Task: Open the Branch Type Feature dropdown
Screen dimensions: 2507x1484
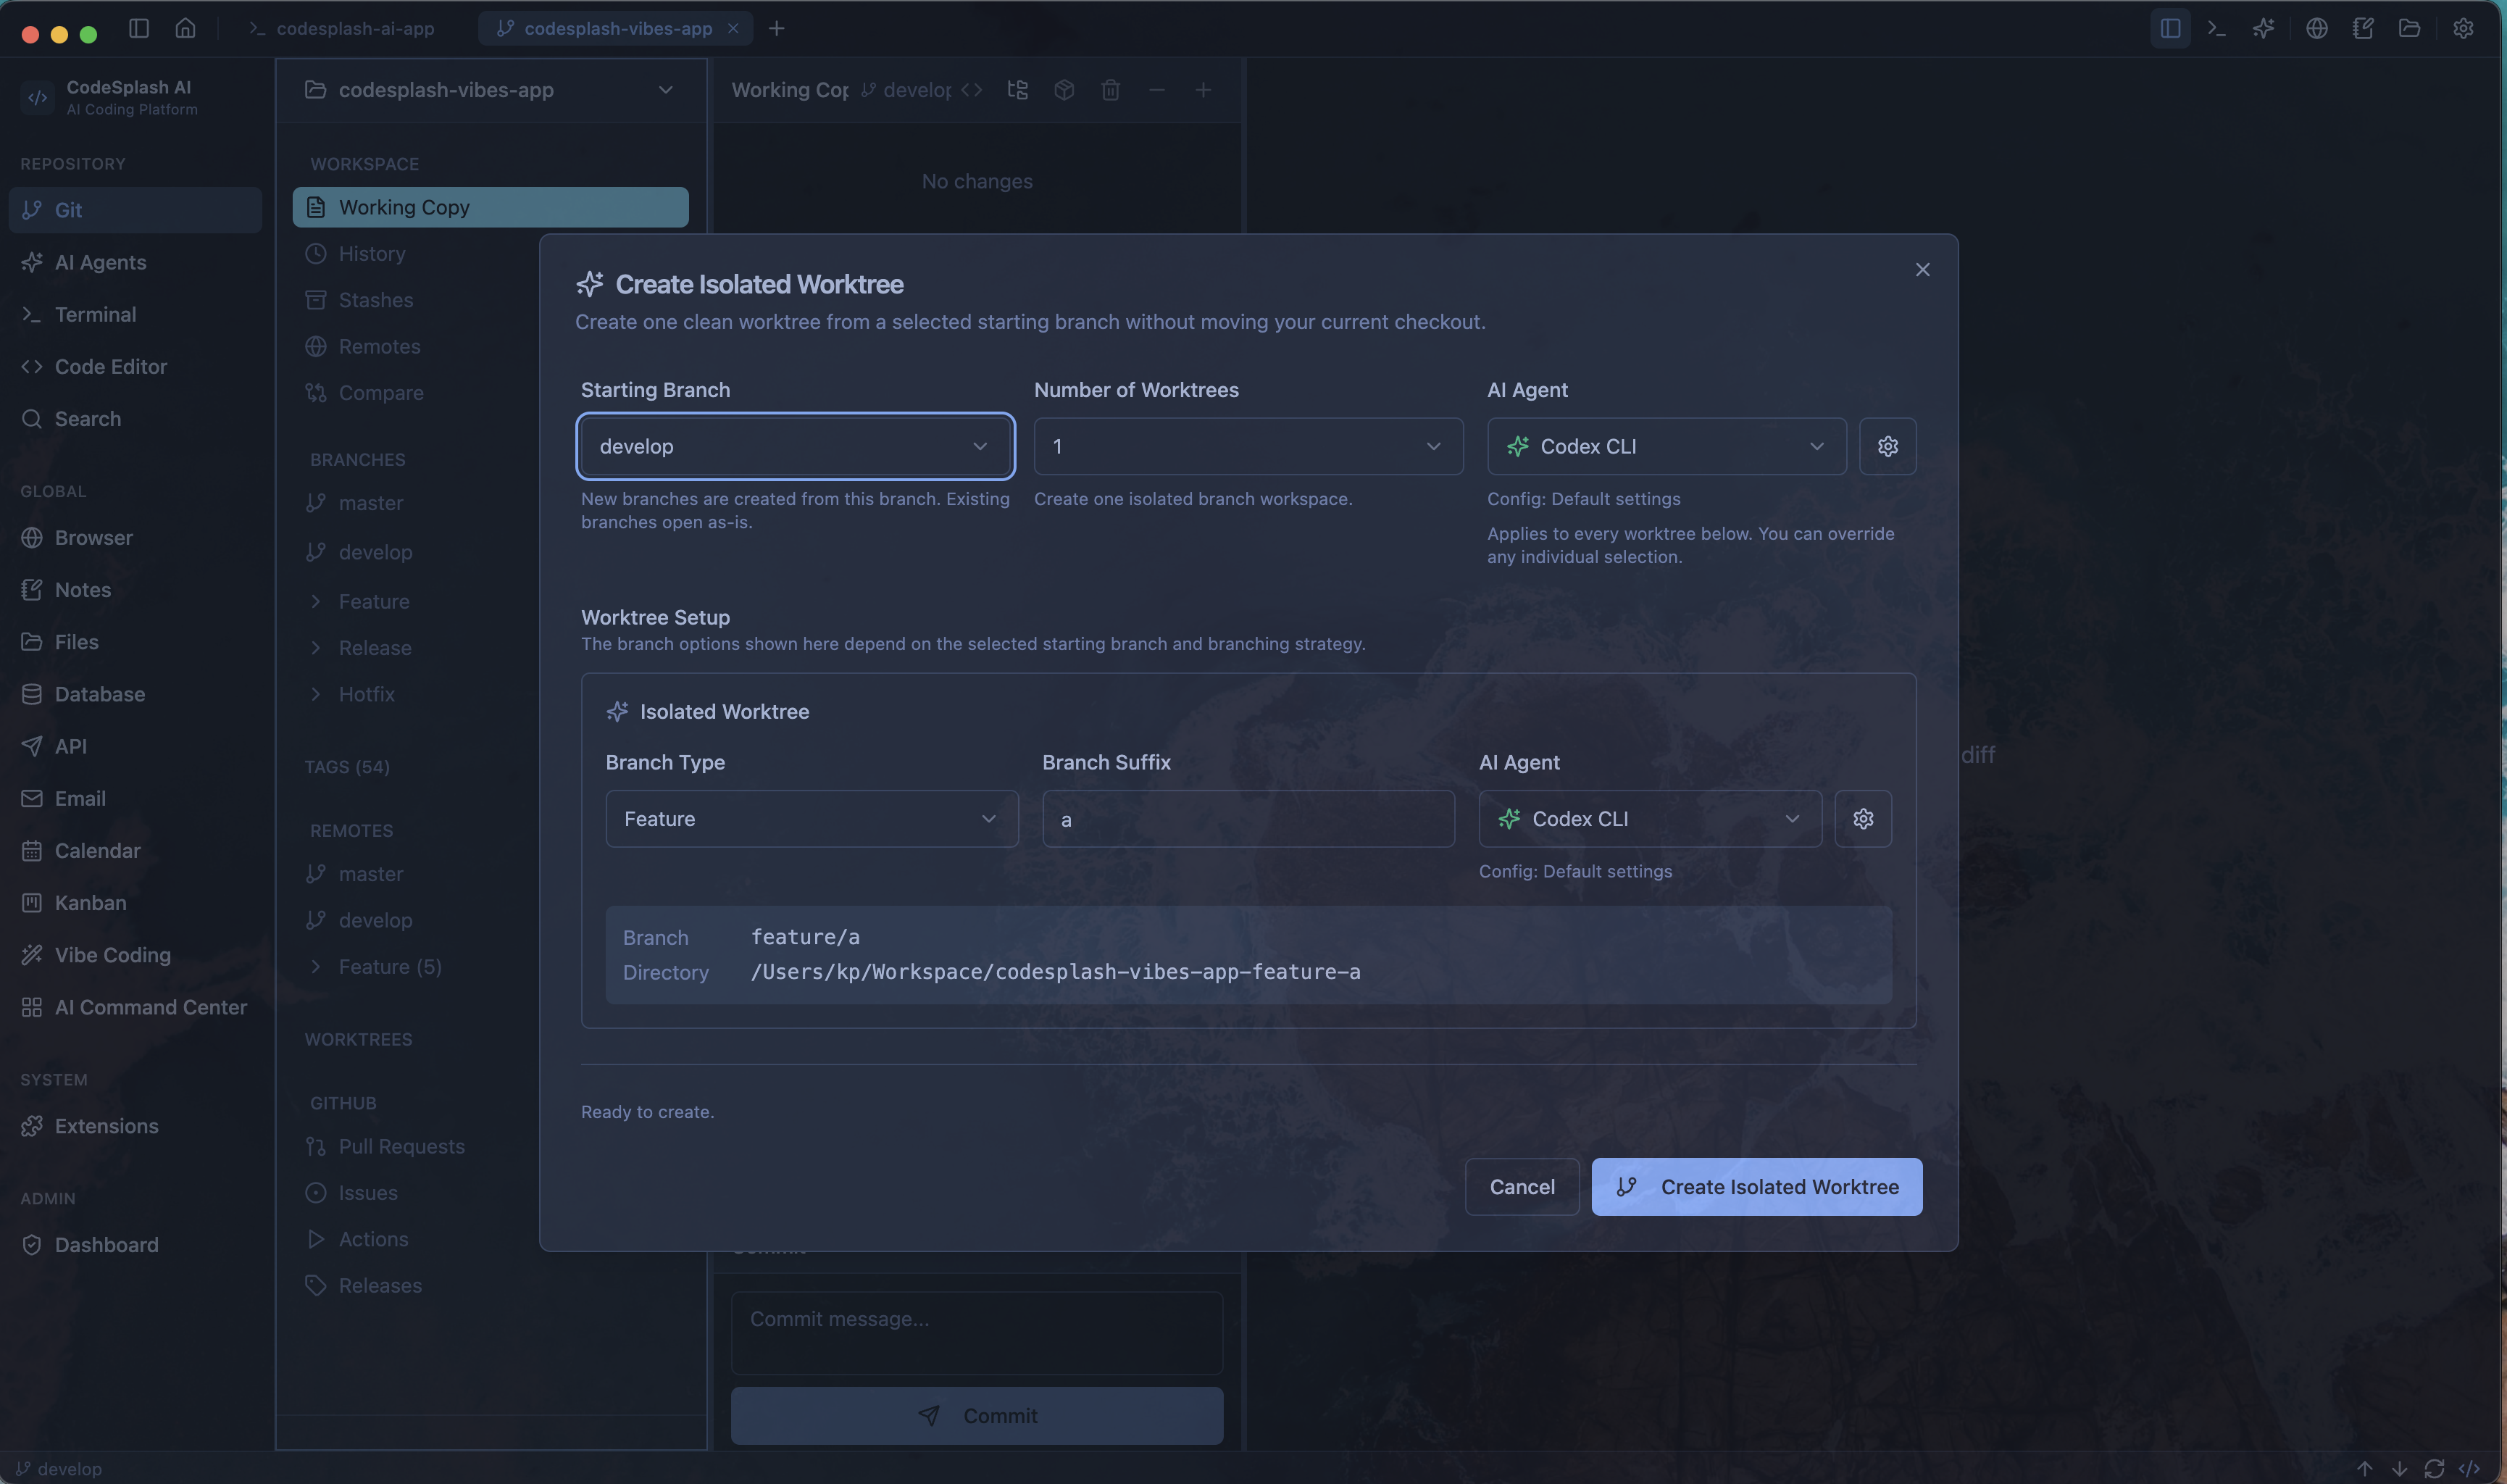Action: coord(811,819)
